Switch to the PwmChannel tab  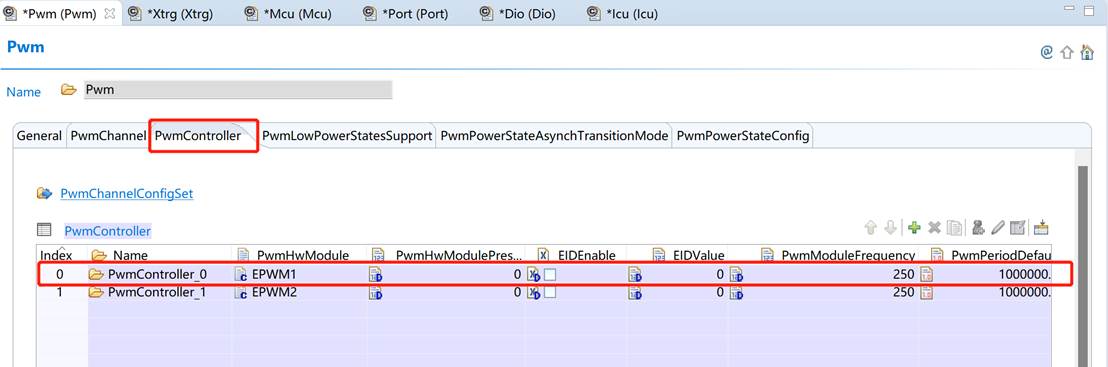coord(108,136)
